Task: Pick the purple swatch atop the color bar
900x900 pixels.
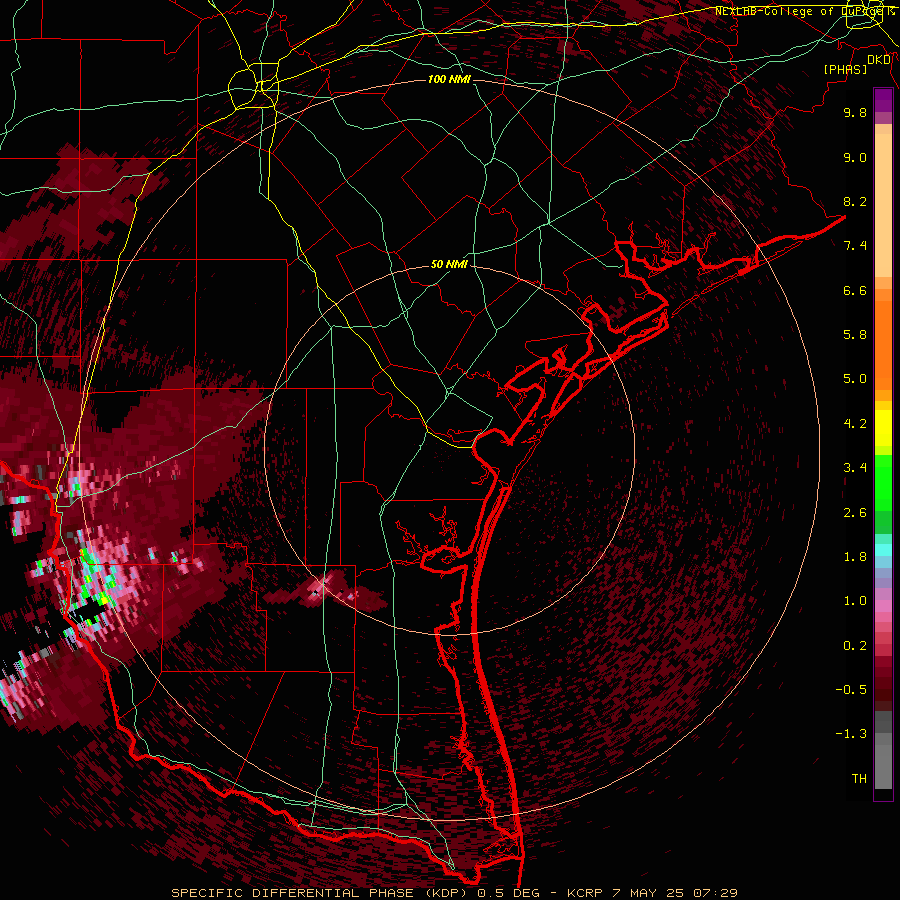Action: (883, 100)
